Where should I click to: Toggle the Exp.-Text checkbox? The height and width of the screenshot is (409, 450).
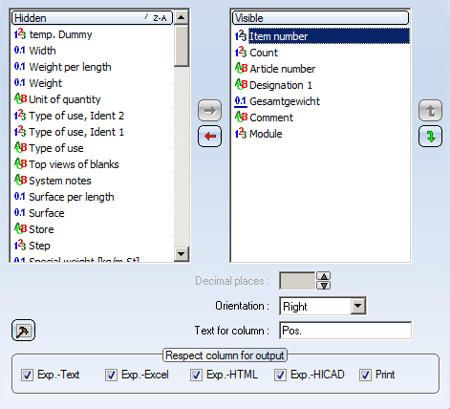tap(27, 375)
